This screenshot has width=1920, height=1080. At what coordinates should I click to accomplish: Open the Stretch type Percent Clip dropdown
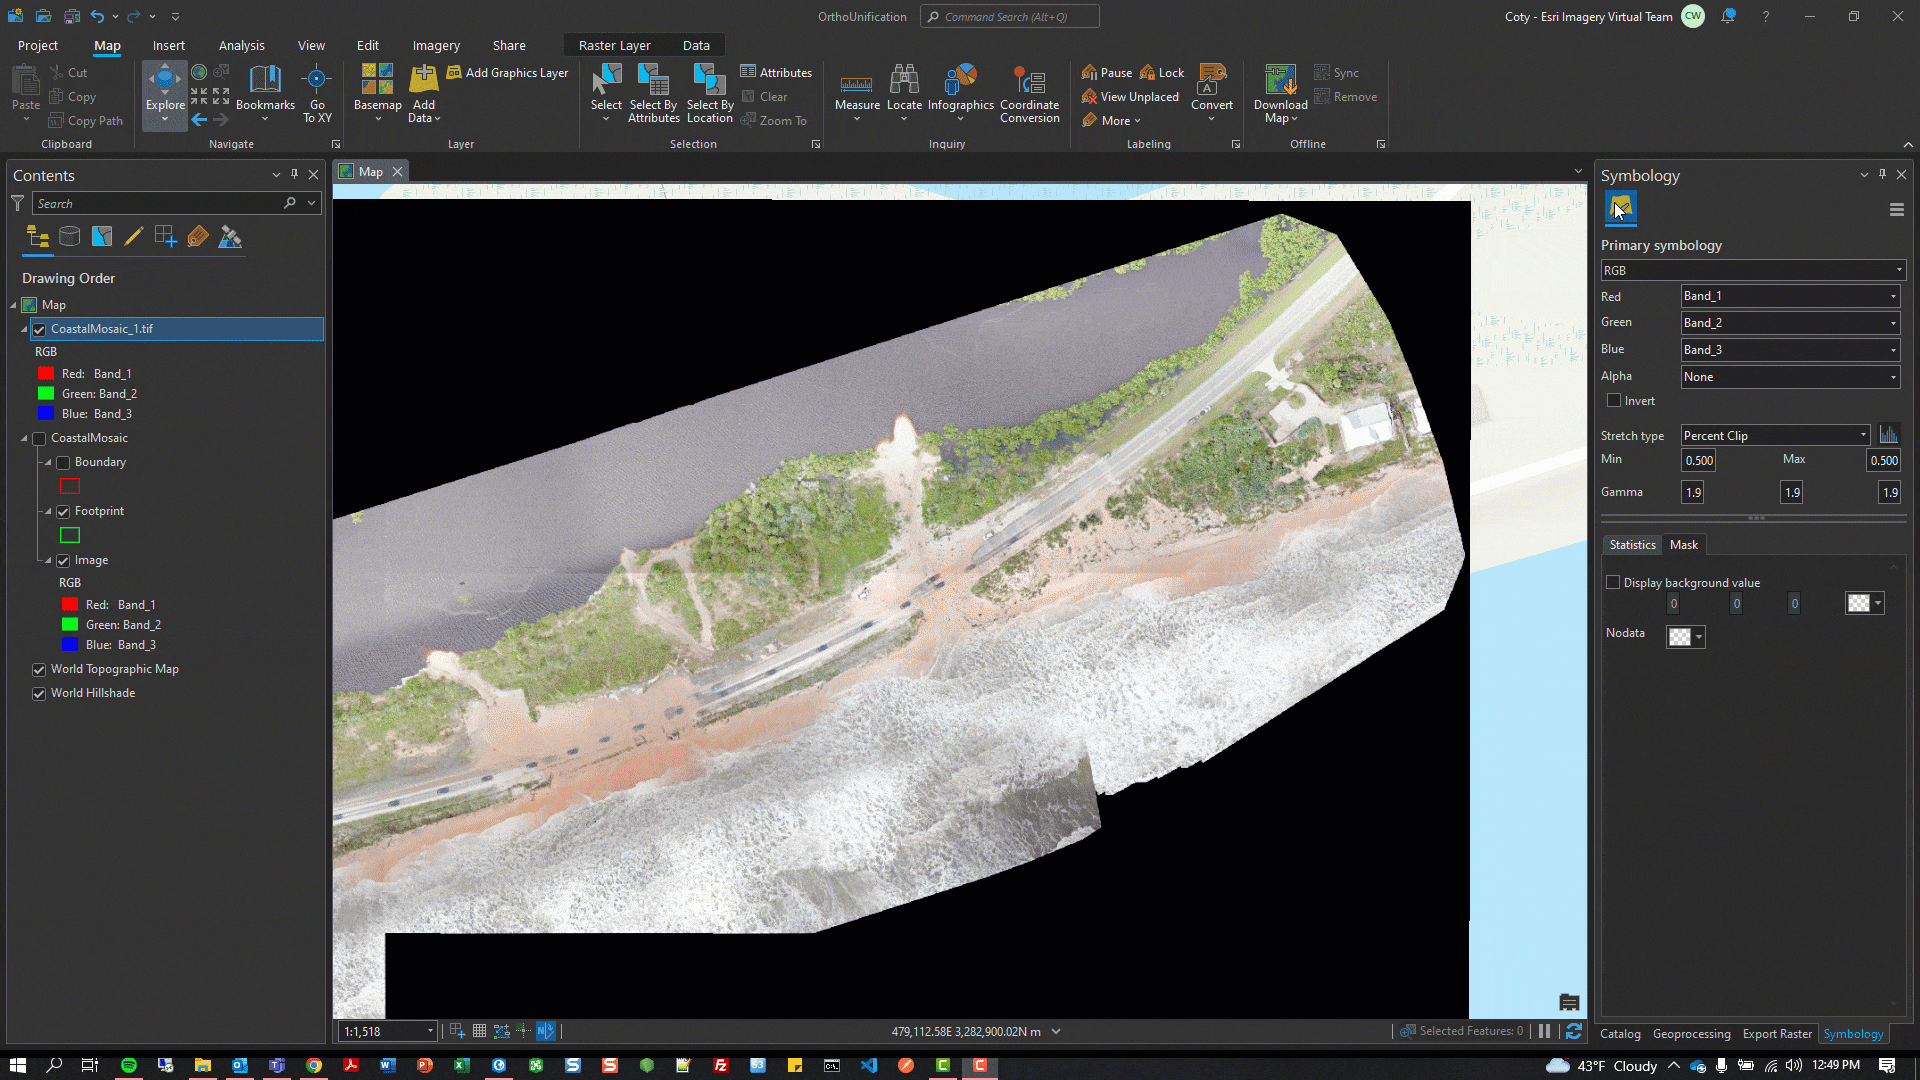click(1775, 436)
